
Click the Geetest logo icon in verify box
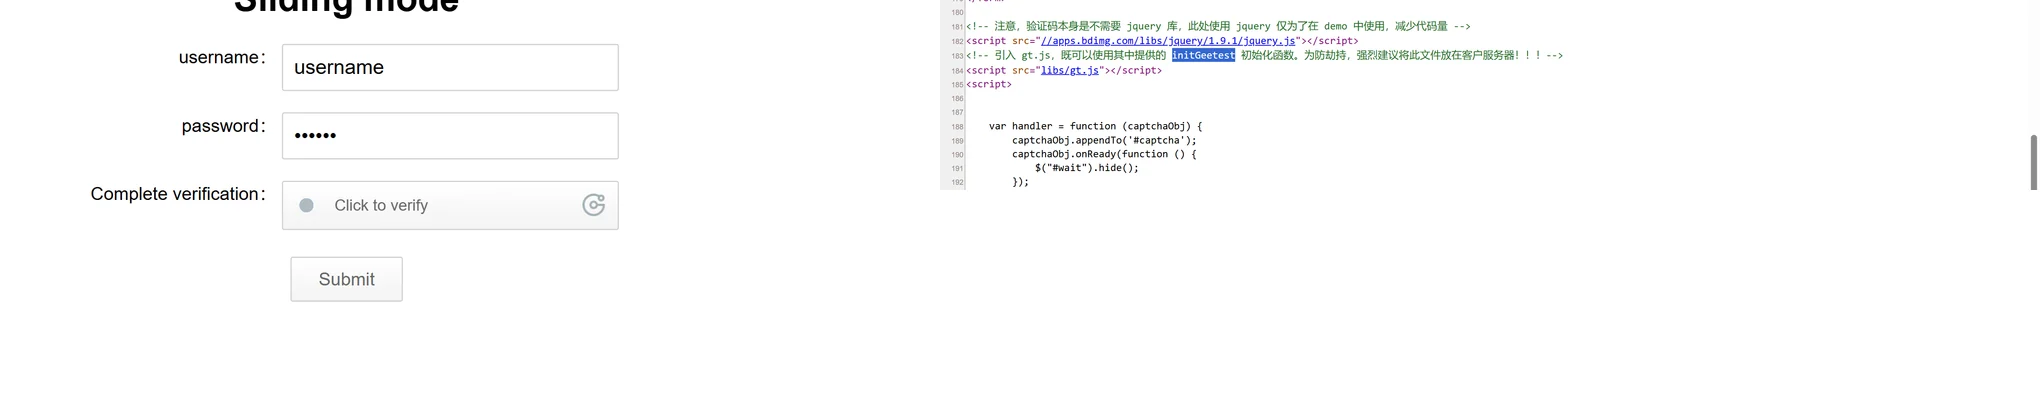[594, 205]
